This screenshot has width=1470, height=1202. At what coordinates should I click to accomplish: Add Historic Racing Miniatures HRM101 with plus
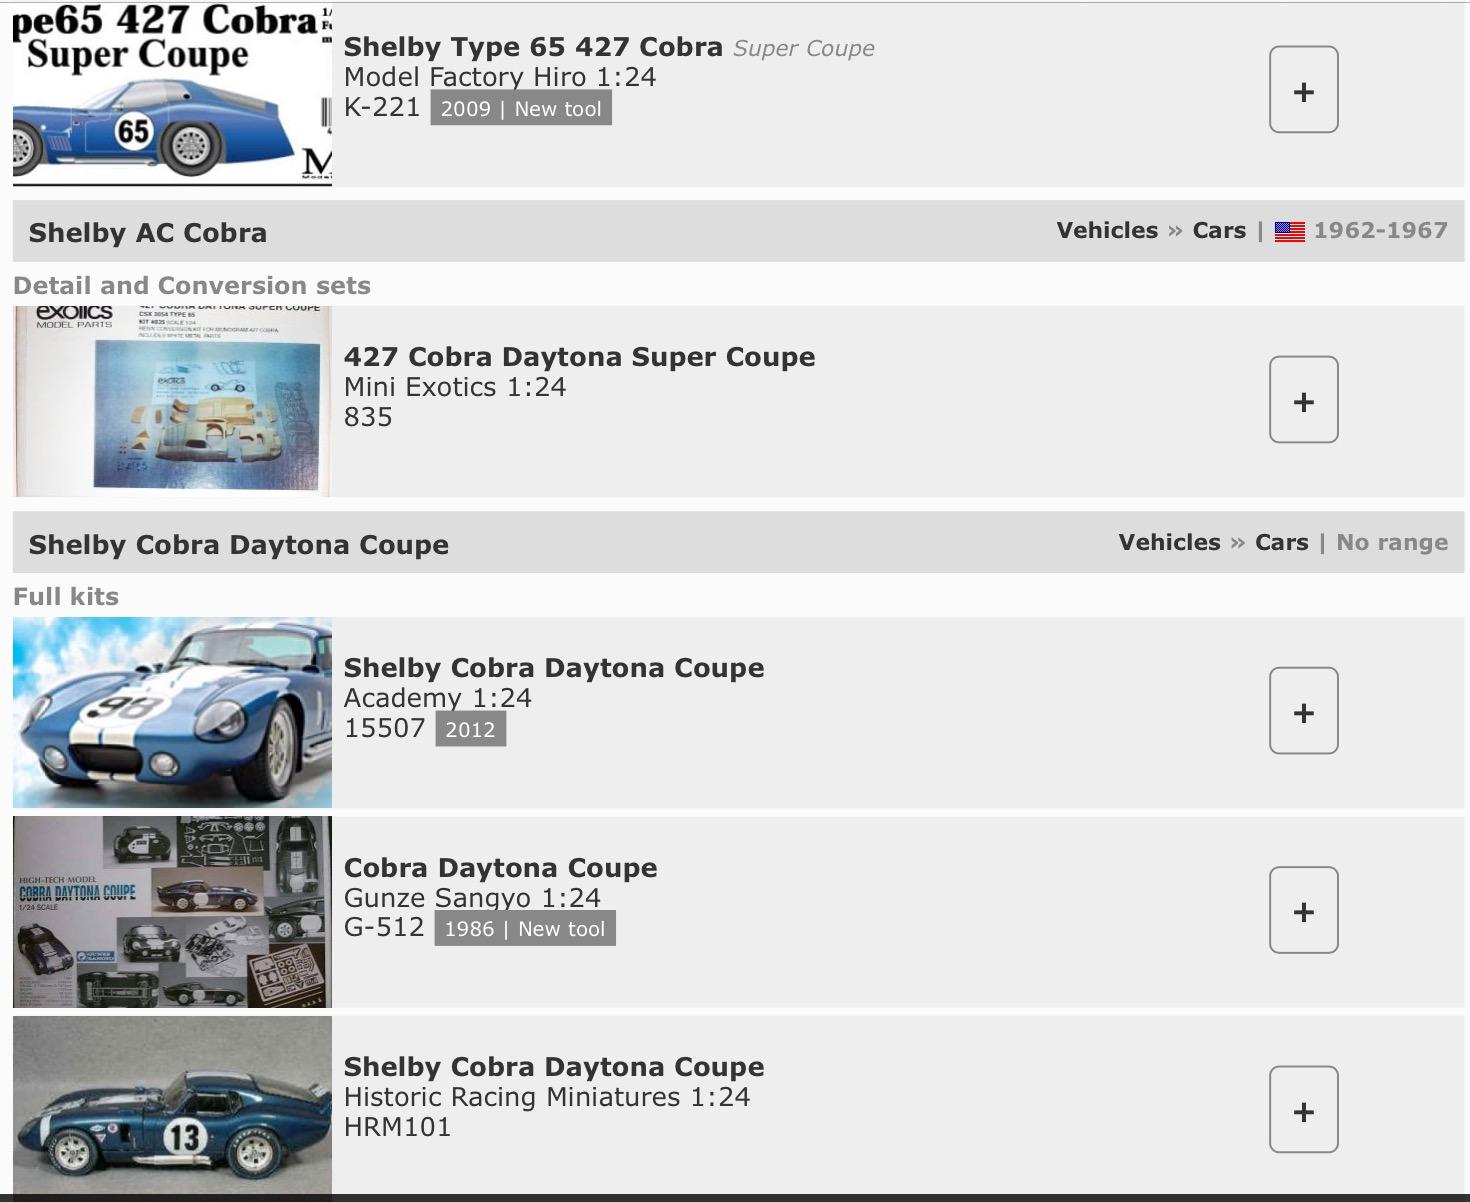coord(1303,1110)
